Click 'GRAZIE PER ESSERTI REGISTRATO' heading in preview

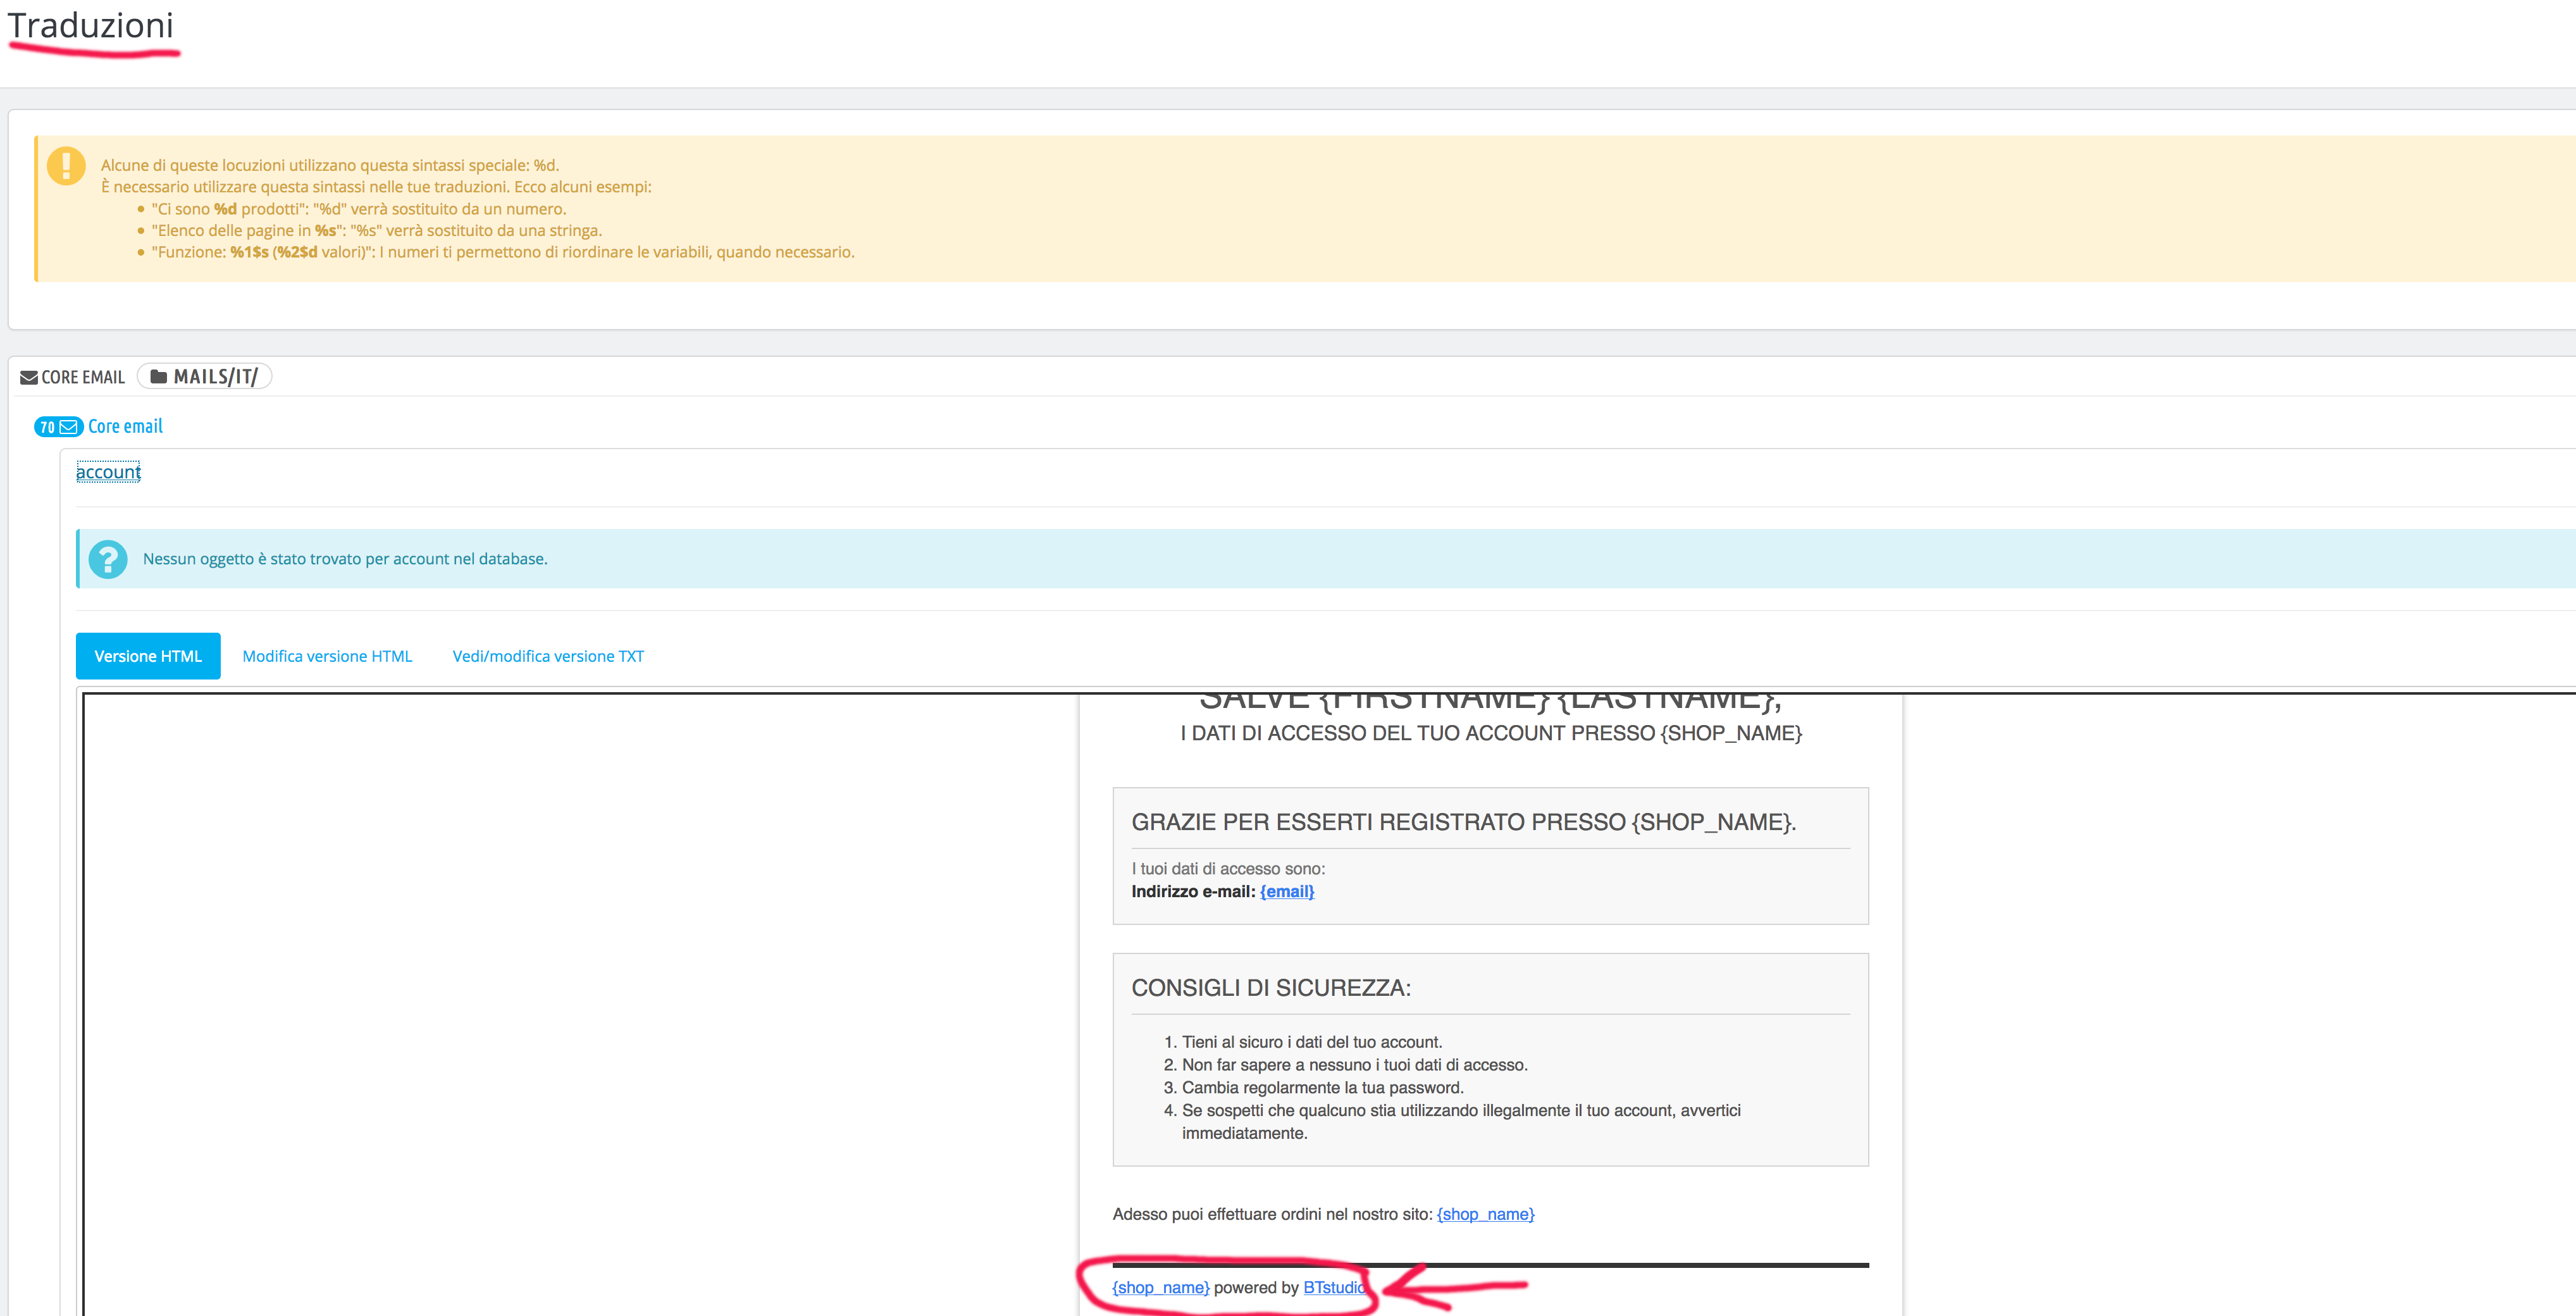[1463, 822]
